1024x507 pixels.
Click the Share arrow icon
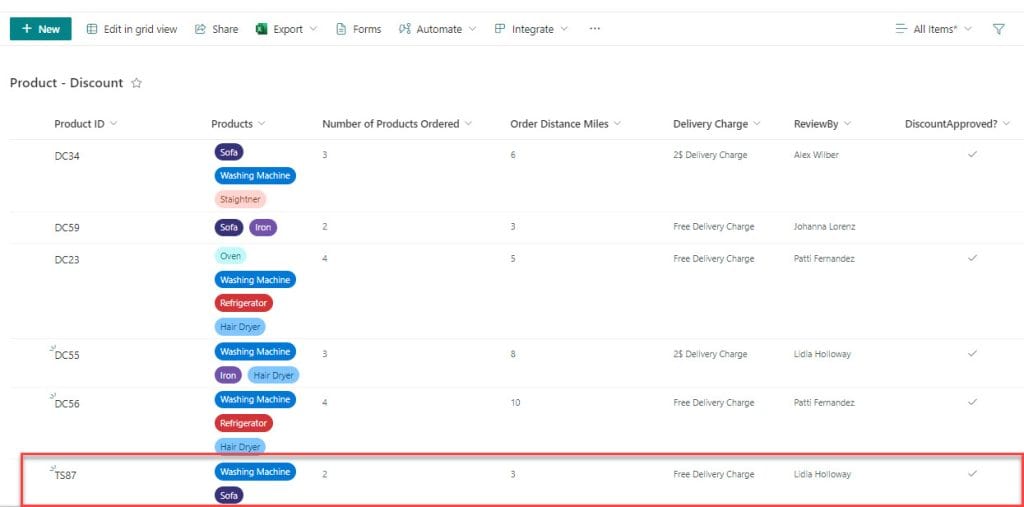[x=200, y=29]
